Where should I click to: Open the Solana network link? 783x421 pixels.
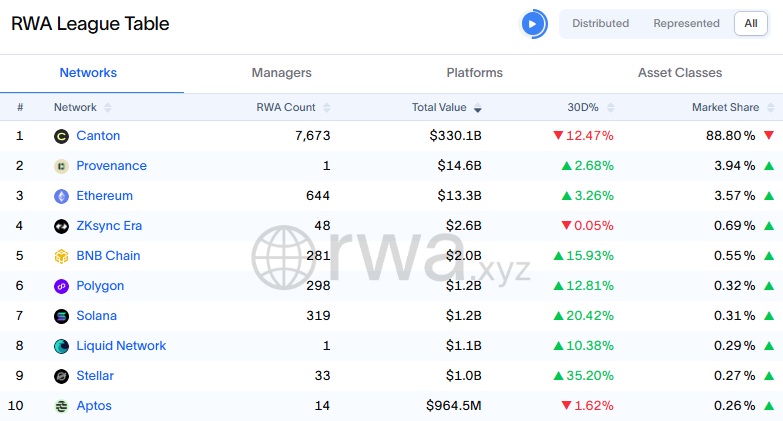click(96, 316)
